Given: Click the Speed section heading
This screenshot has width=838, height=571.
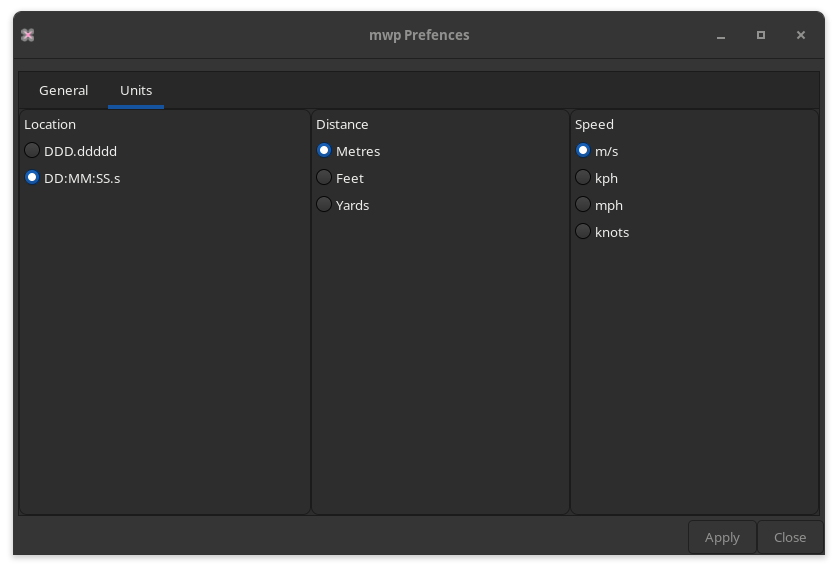Looking at the screenshot, I should (594, 125).
